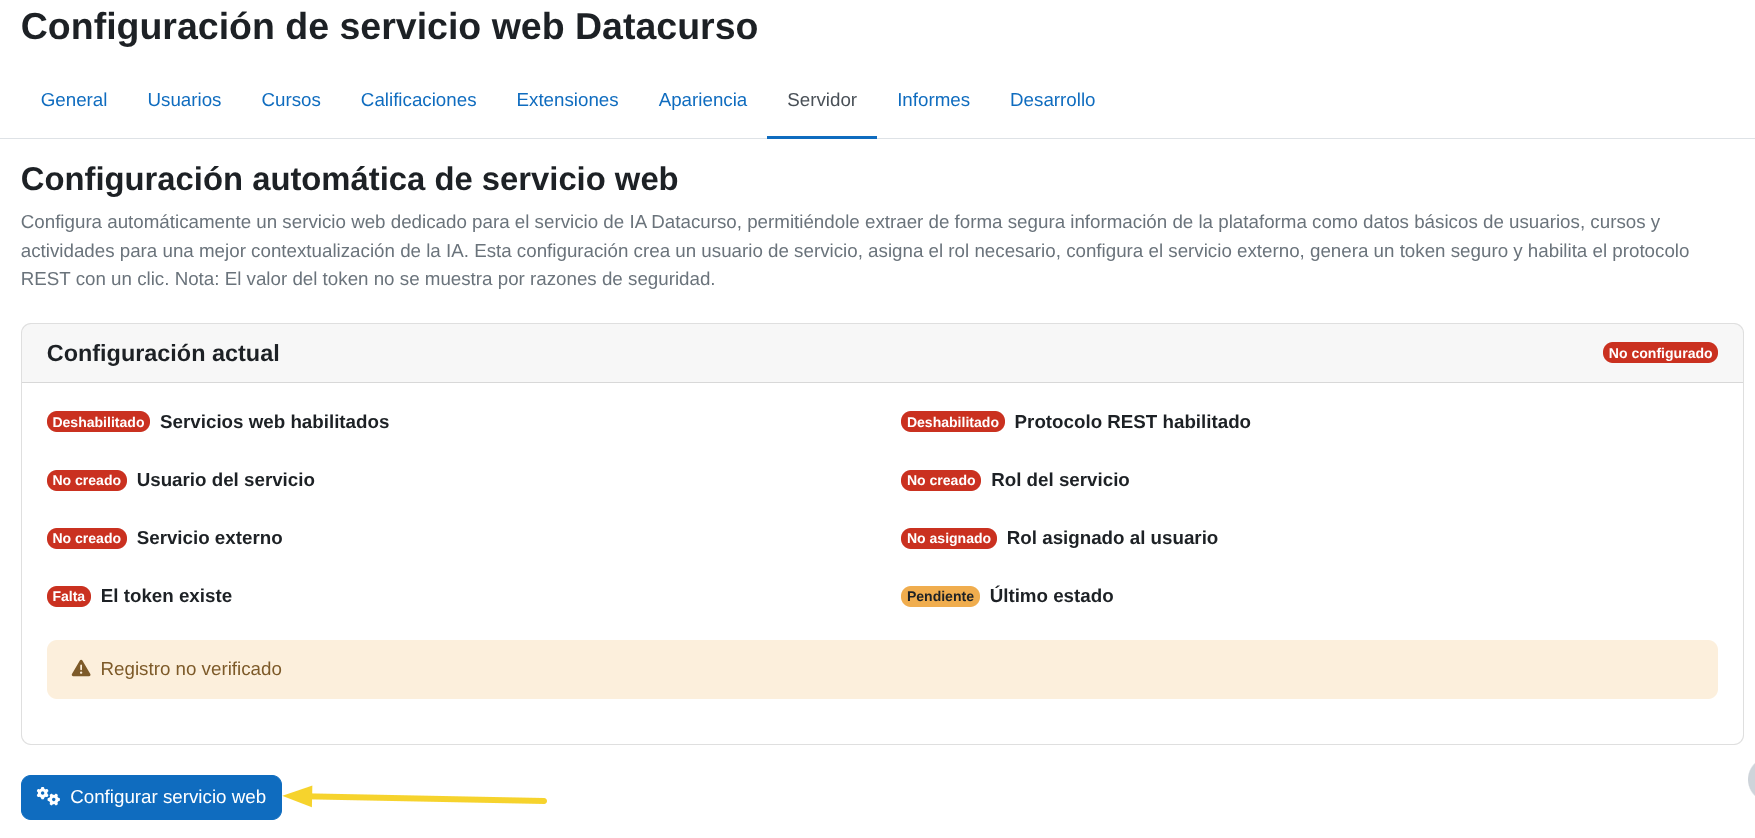Click the Deshabilitado badge next to Servicios web habilitados
Image resolution: width=1755 pixels, height=838 pixels.
(98, 422)
